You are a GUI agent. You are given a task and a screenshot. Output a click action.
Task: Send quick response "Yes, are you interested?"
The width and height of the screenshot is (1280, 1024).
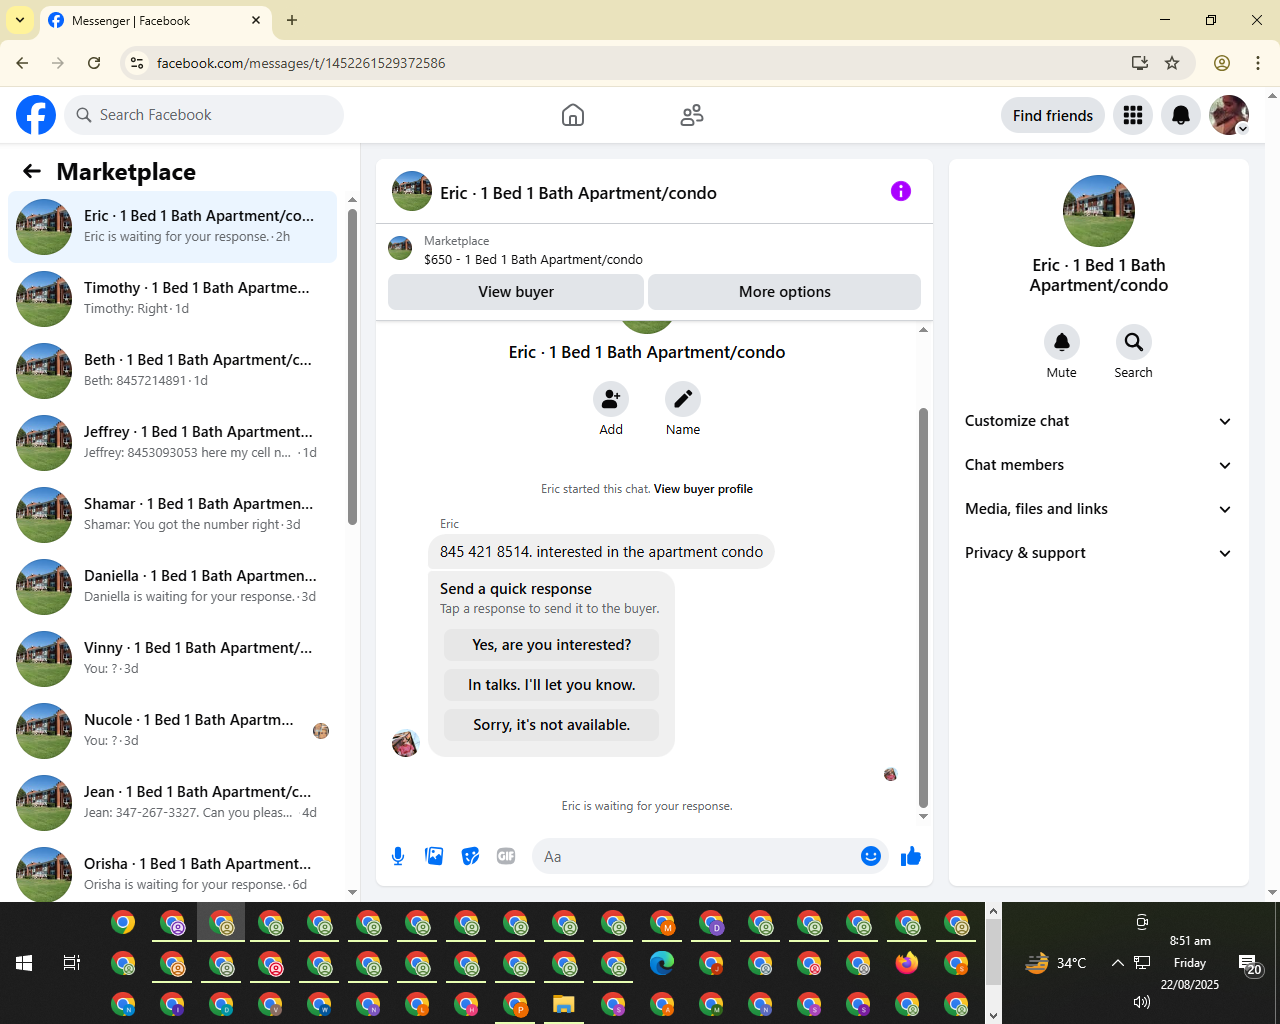coord(552,645)
